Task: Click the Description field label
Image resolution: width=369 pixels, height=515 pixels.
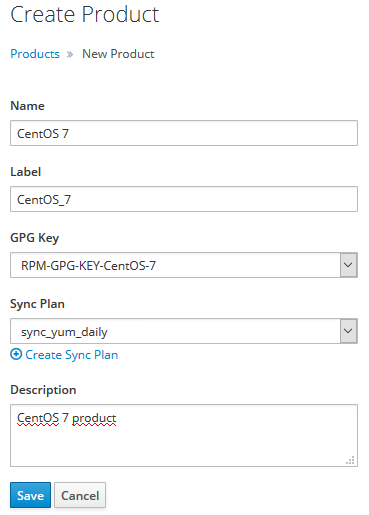Action: tap(43, 390)
